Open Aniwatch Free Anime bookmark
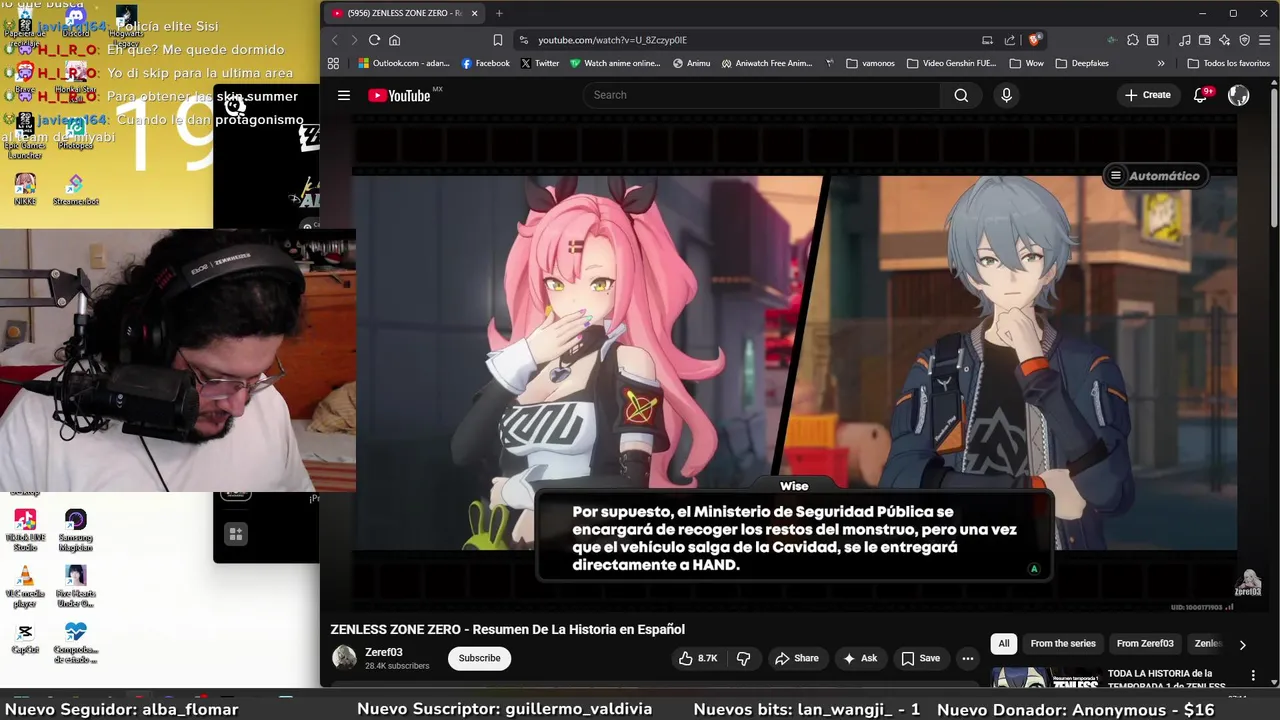This screenshot has height=720, width=1280. (767, 63)
